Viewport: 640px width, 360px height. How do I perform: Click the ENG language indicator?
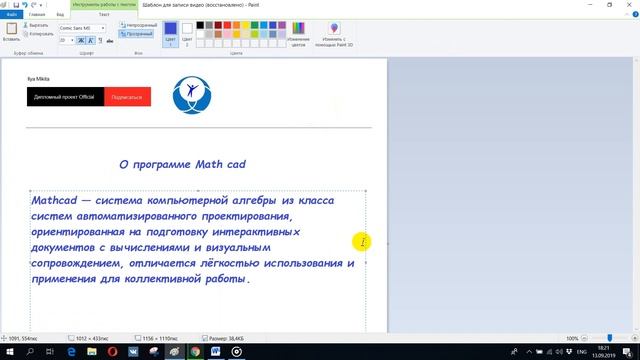[x=582, y=351]
